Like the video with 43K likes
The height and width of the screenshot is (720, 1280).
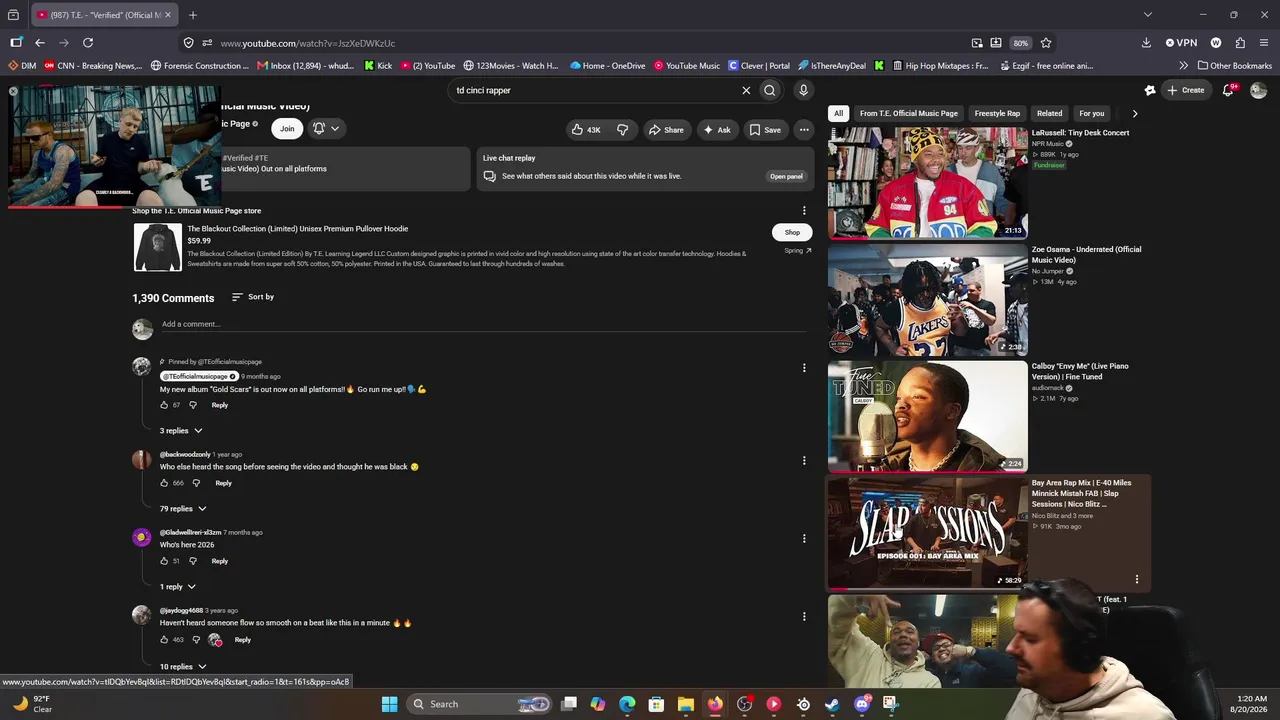pos(586,129)
